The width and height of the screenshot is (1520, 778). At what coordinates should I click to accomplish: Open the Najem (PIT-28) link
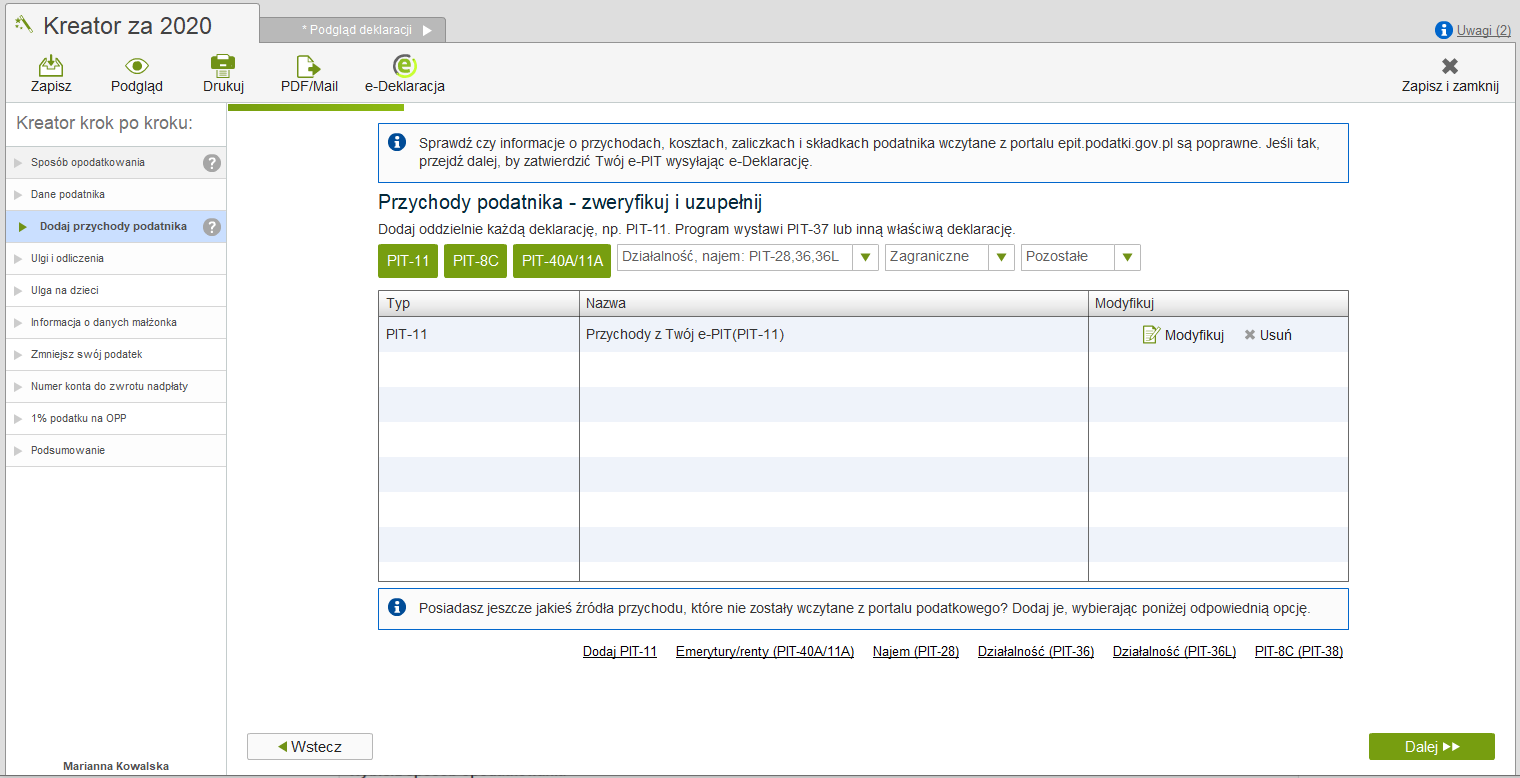[915, 651]
